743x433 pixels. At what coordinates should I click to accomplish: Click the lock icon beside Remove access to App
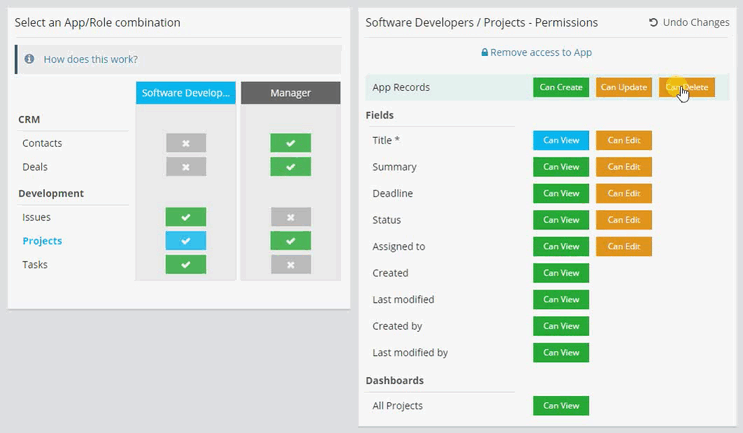[485, 53]
